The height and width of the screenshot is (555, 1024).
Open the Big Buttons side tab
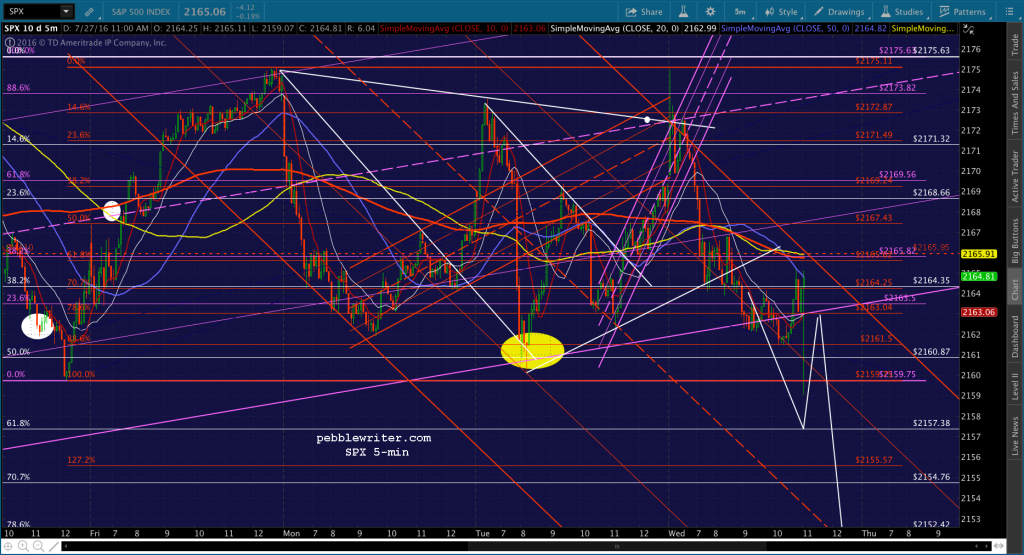tap(1015, 240)
